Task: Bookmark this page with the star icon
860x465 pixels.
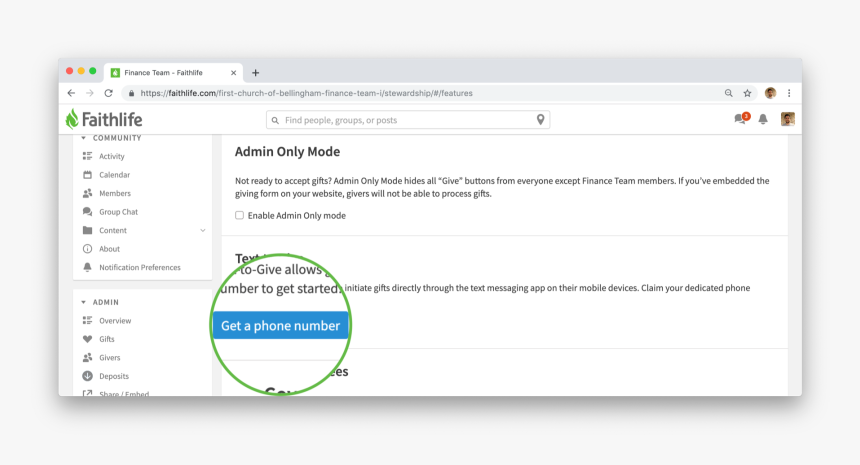Action: pyautogui.click(x=747, y=93)
